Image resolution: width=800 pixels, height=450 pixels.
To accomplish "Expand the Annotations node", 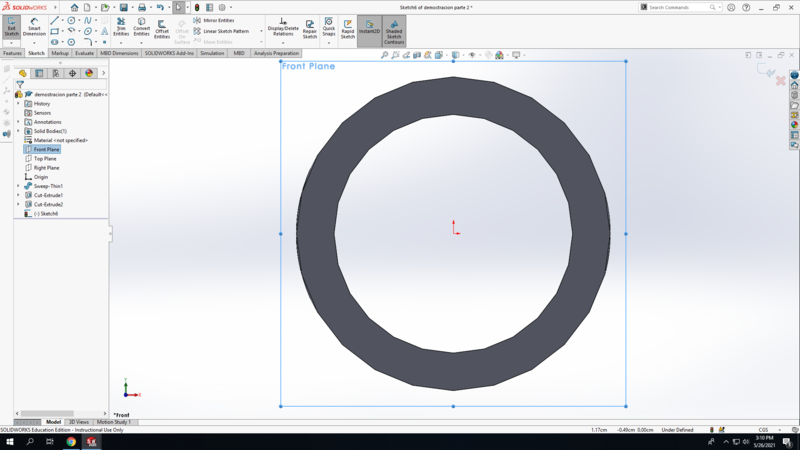I will 18,122.
